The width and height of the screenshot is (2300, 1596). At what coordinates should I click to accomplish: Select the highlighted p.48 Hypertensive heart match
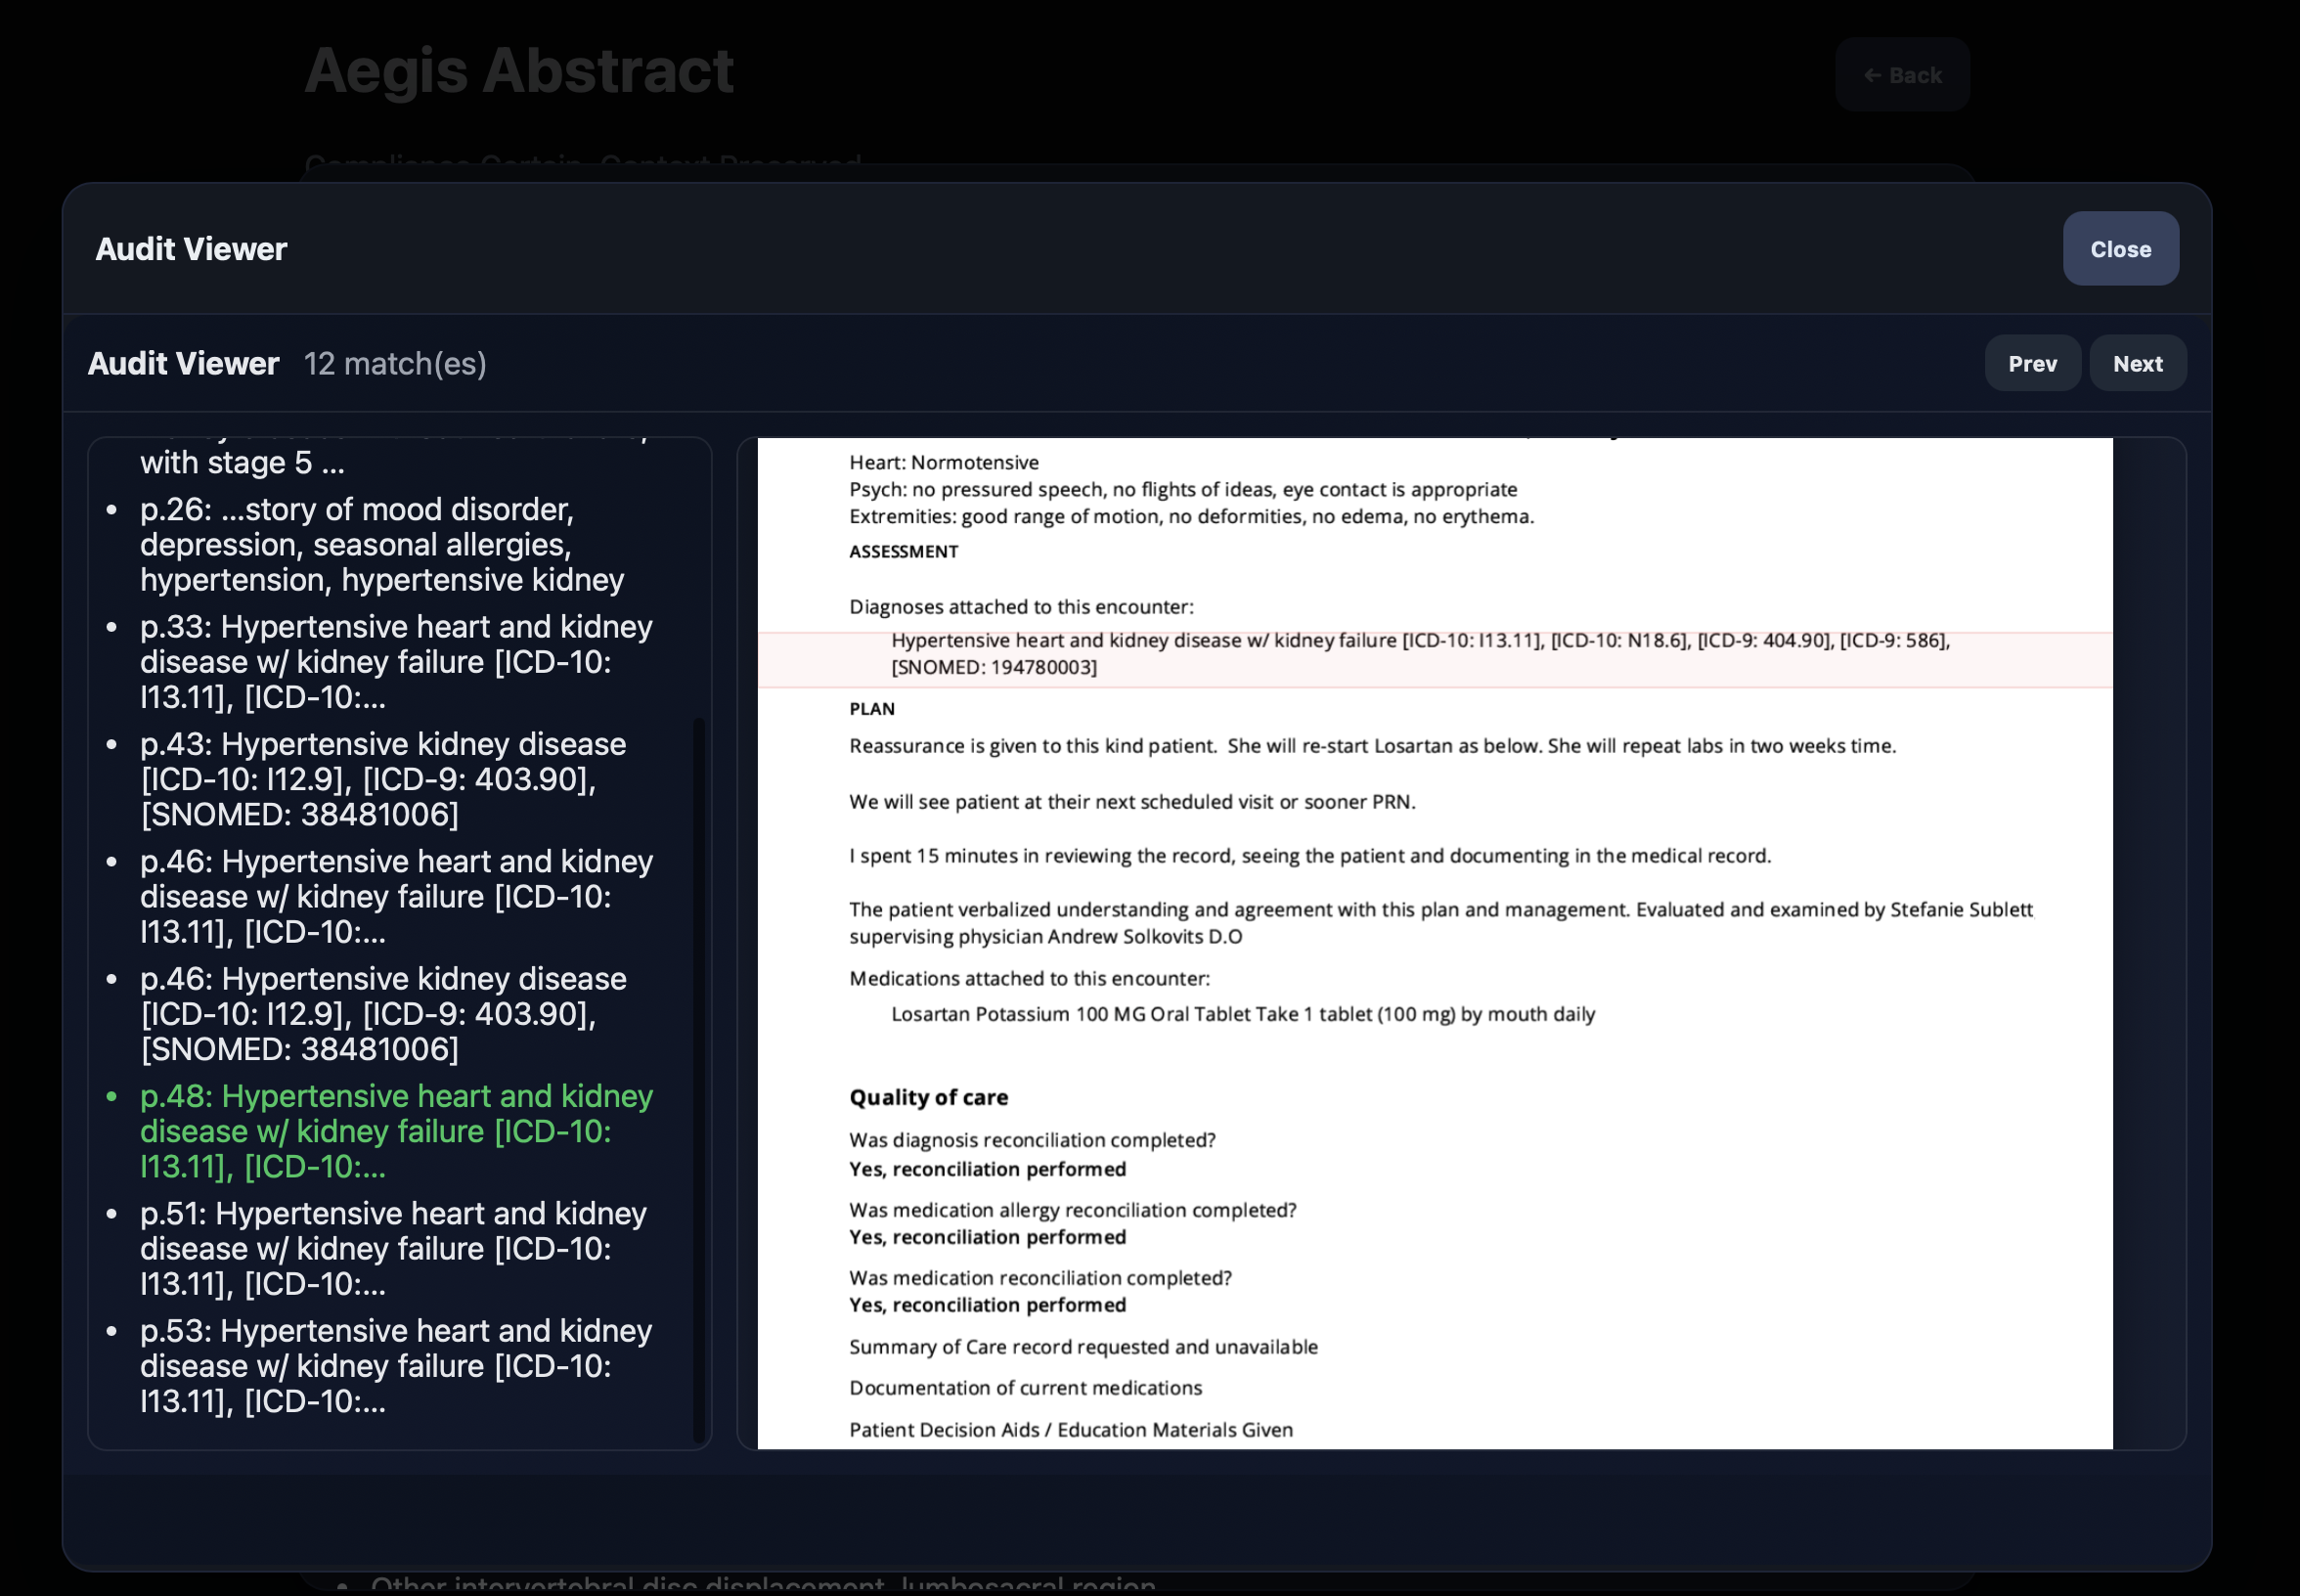point(396,1131)
